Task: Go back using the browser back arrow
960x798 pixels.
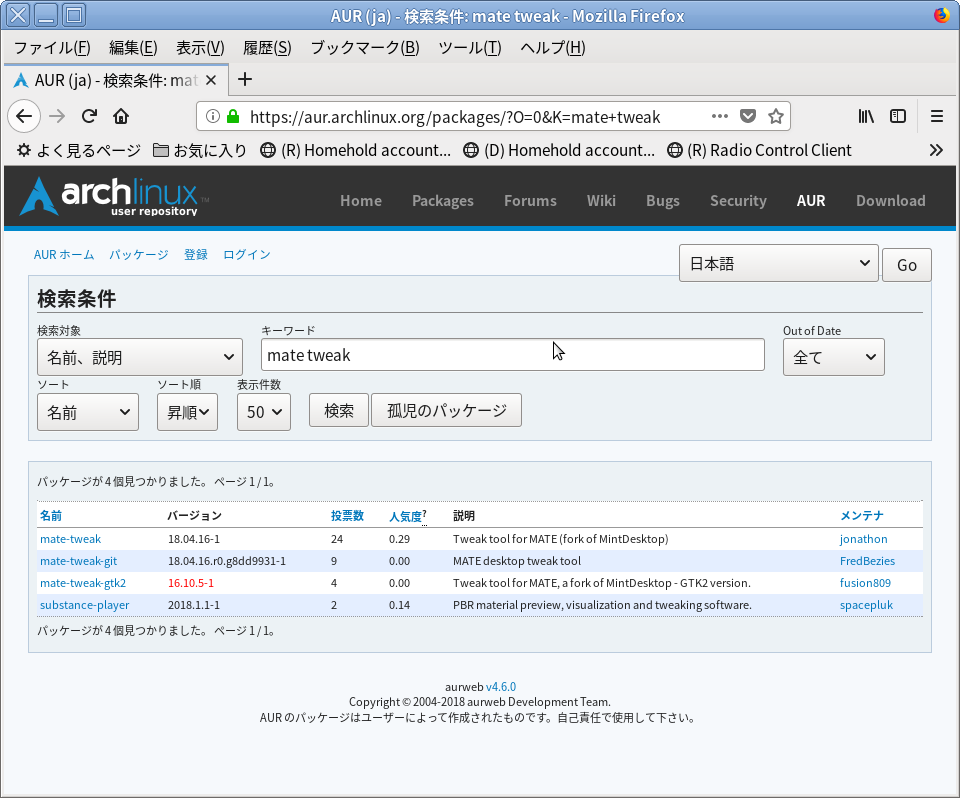Action: click(x=24, y=116)
